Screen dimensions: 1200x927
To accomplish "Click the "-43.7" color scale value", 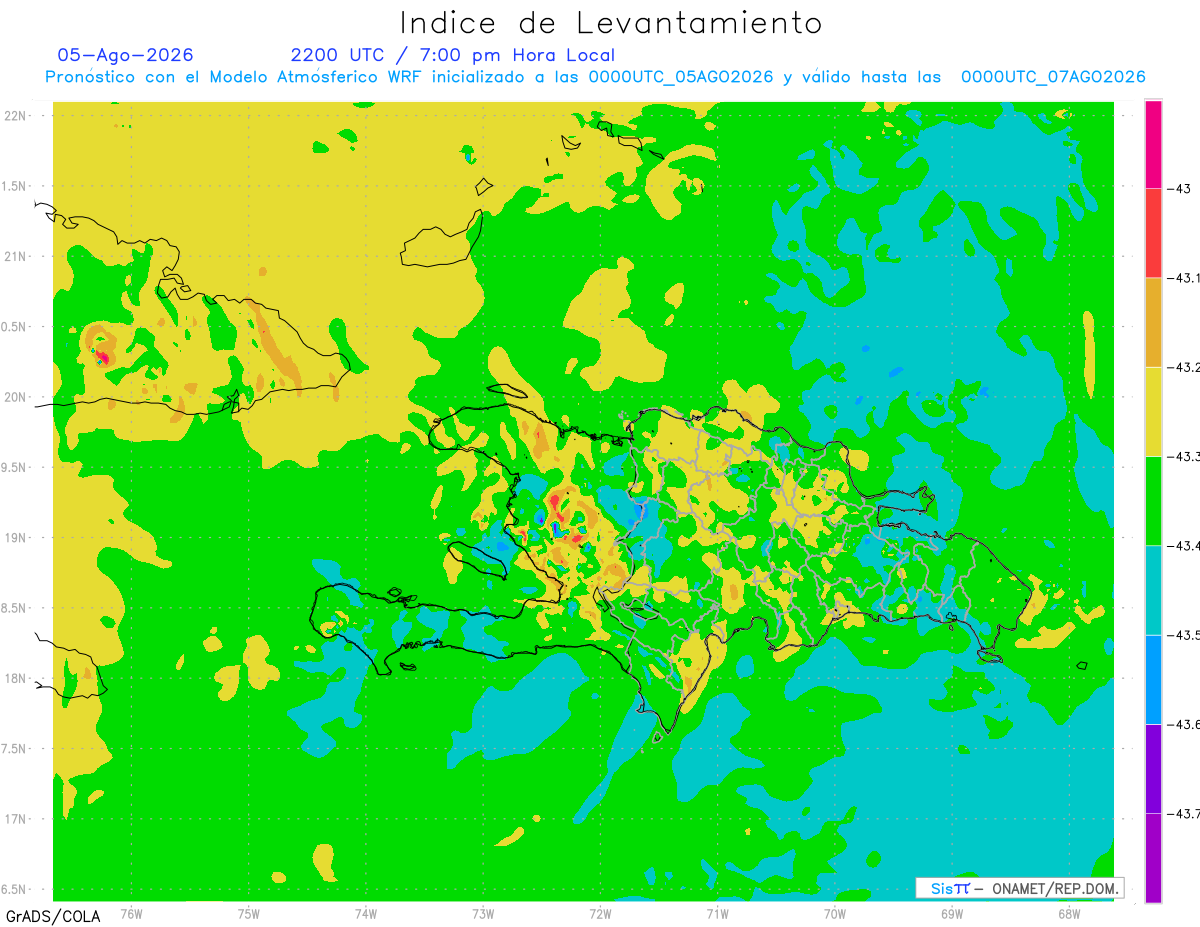I will click(x=1183, y=813).
